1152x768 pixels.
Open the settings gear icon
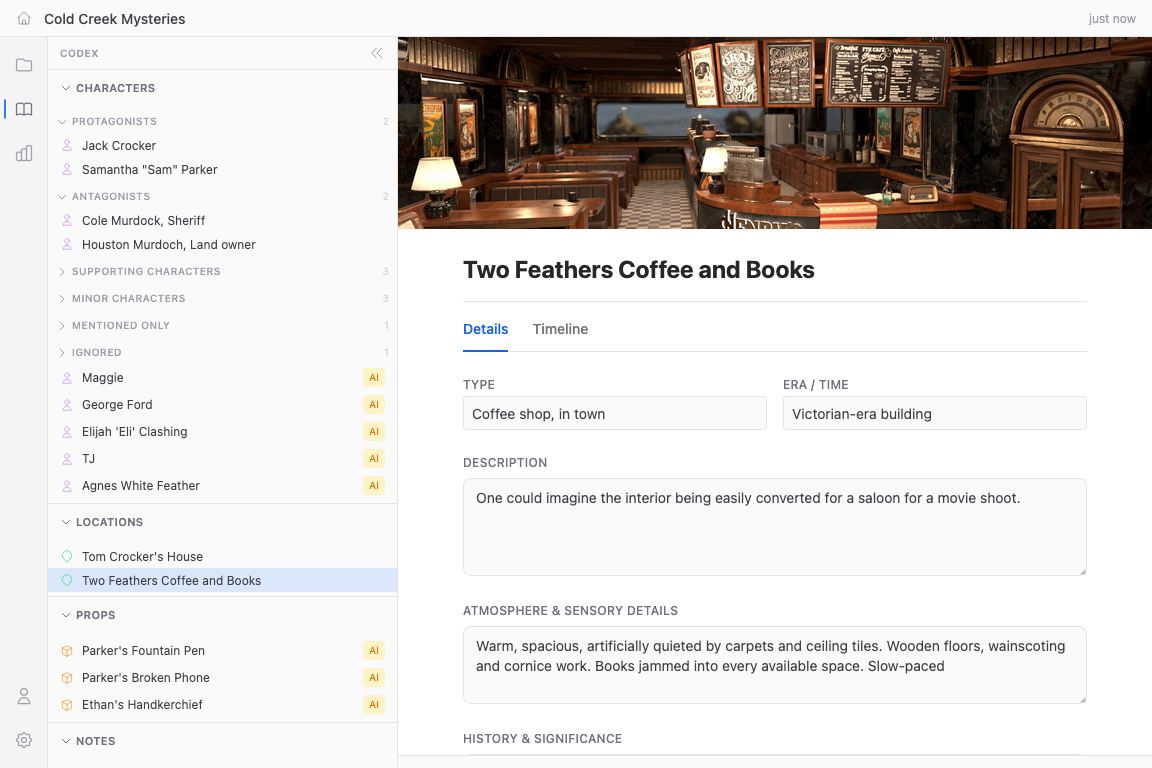click(x=24, y=740)
